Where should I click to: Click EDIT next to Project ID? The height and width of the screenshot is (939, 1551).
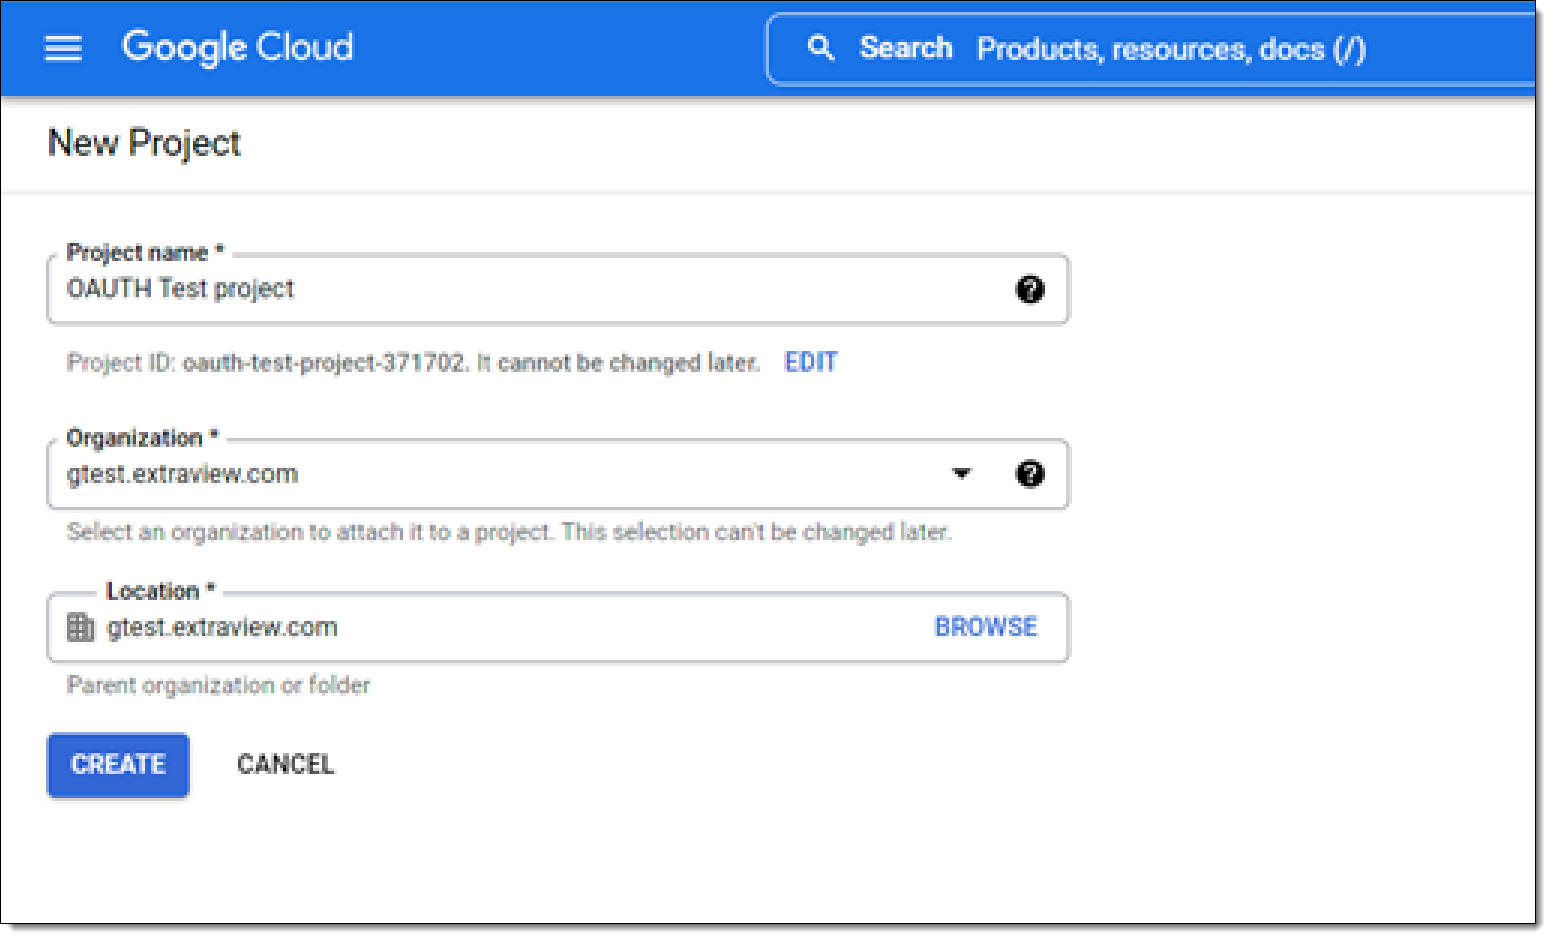coord(811,362)
